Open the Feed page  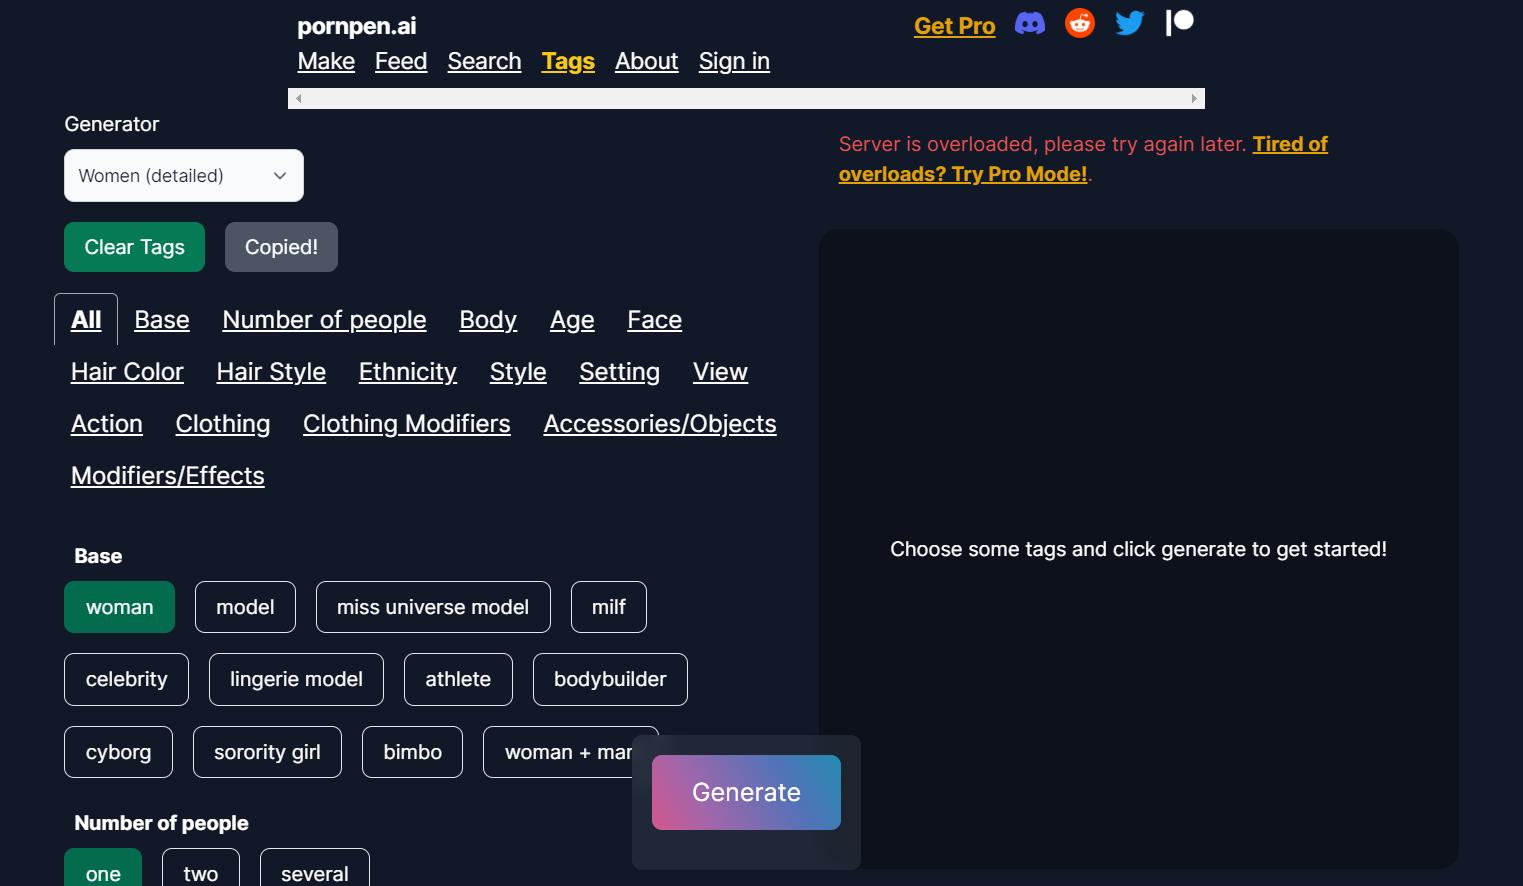401,61
